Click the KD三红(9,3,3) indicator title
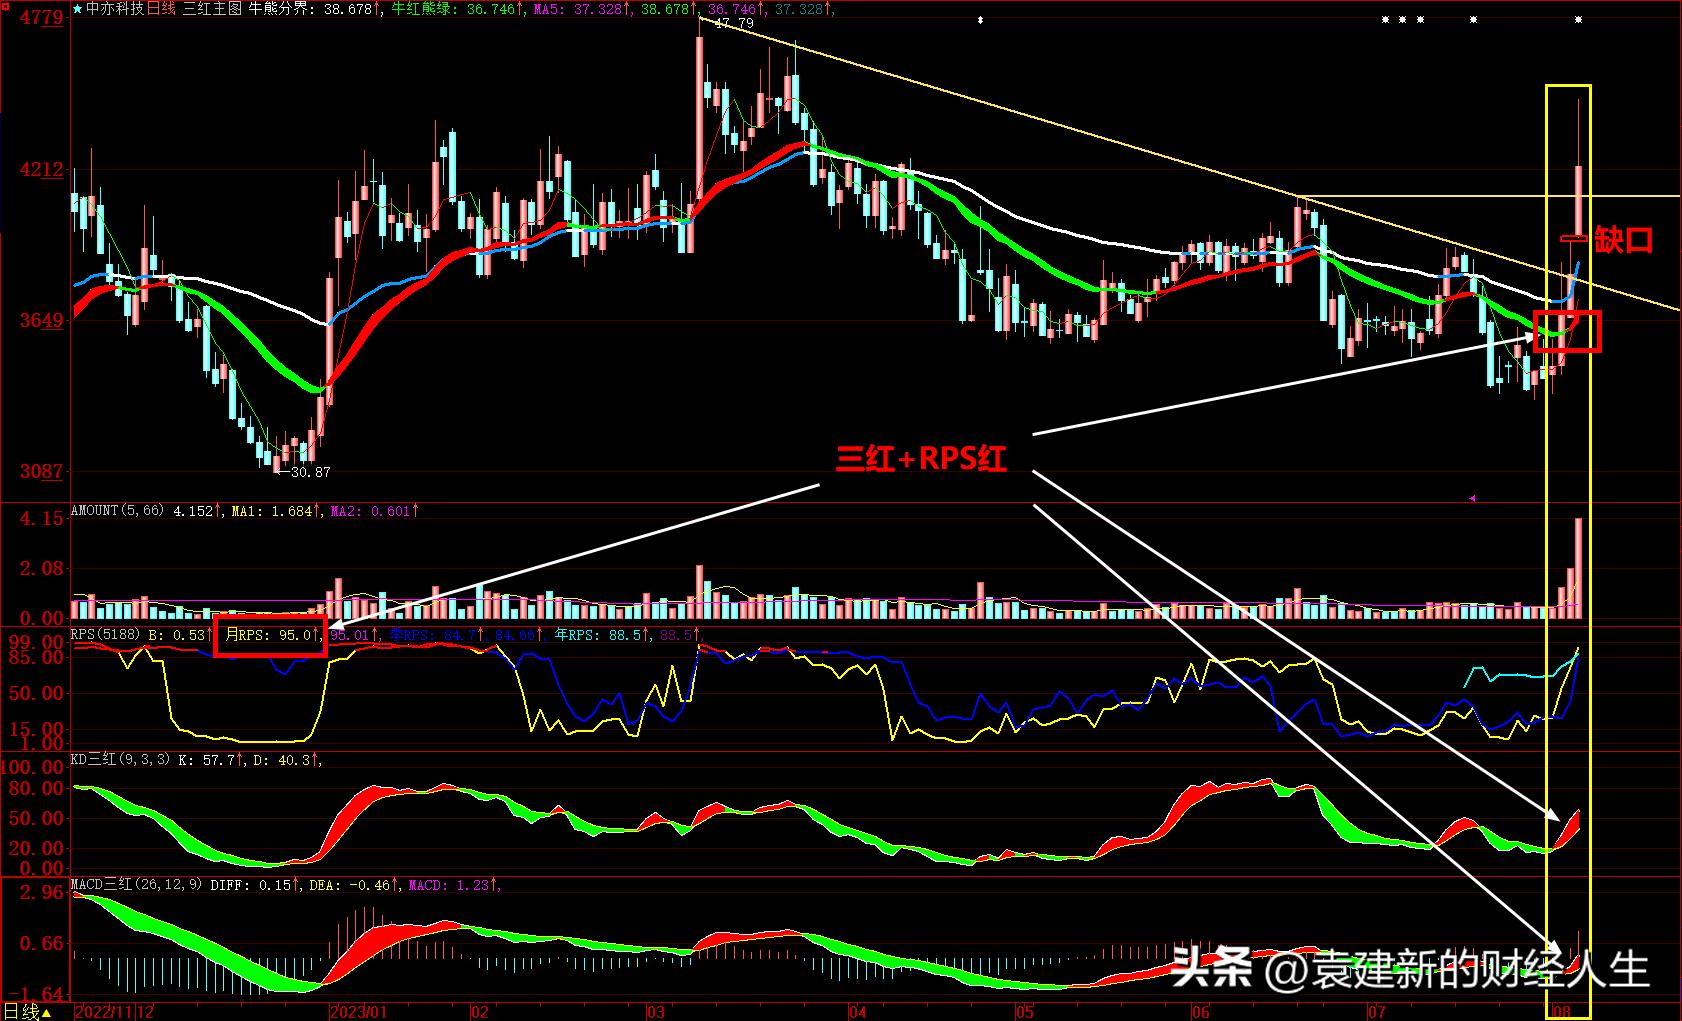The image size is (1682, 1021). [120, 760]
